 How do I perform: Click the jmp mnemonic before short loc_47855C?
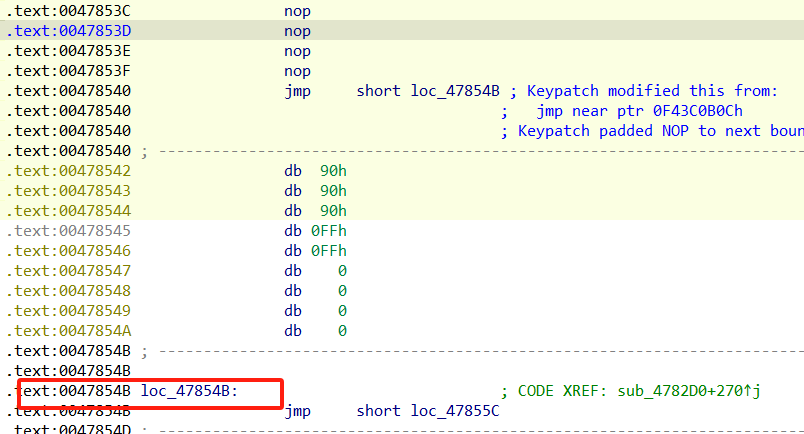coord(296,411)
